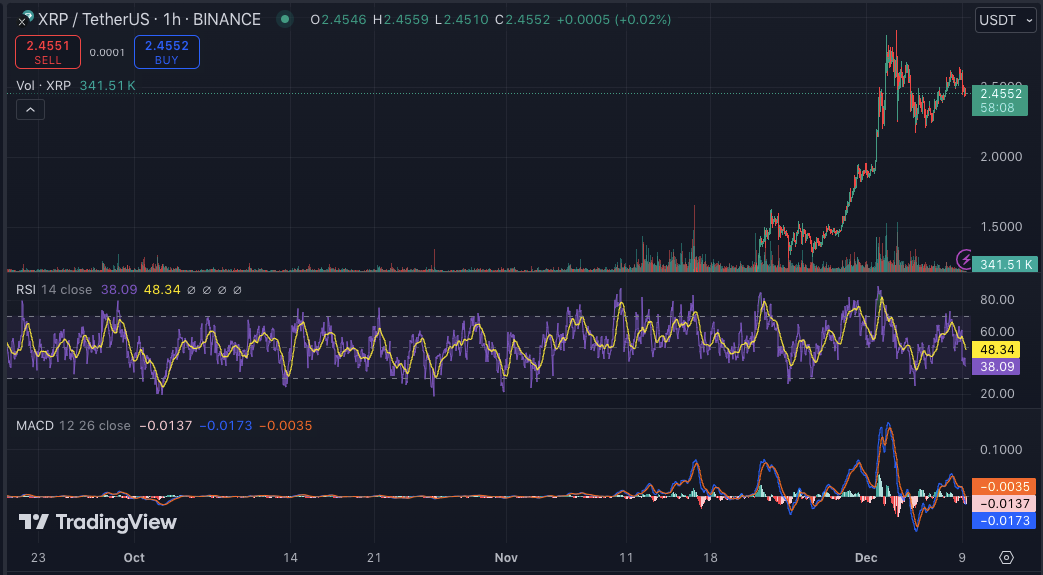Click the blue -0.0173 MACD value tag
1043x575 pixels.
[1003, 521]
